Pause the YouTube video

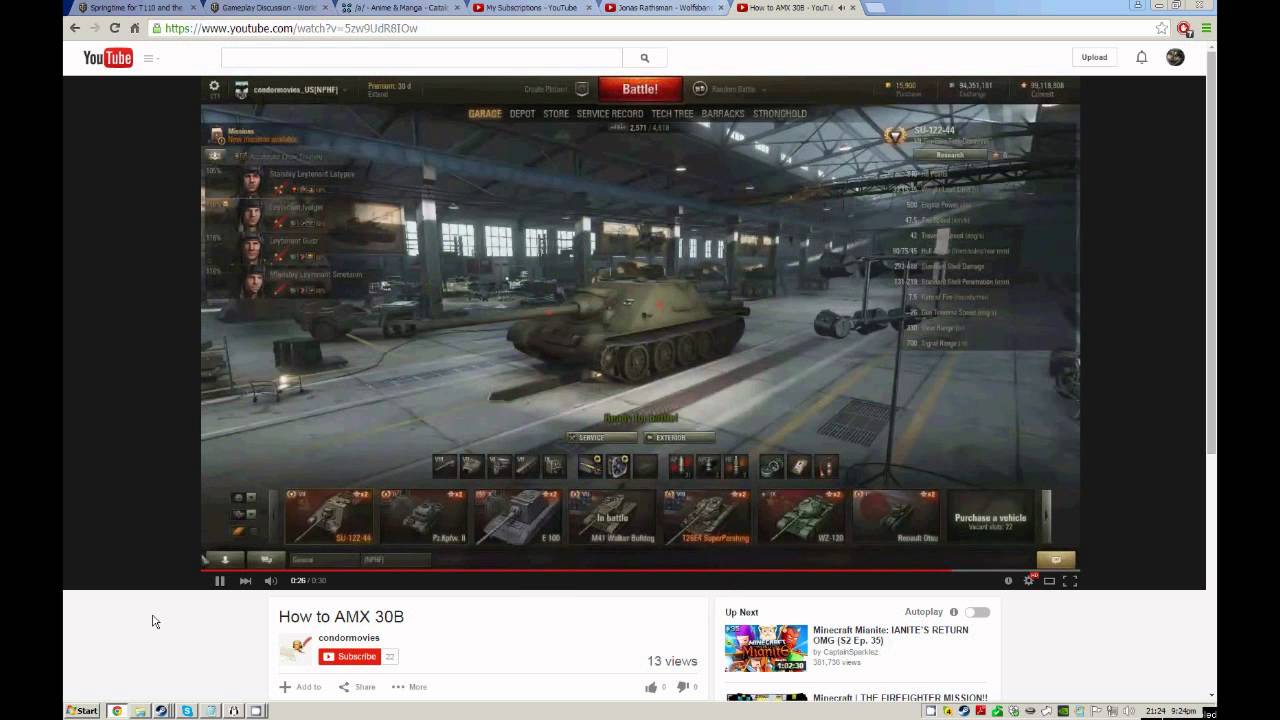click(220, 581)
